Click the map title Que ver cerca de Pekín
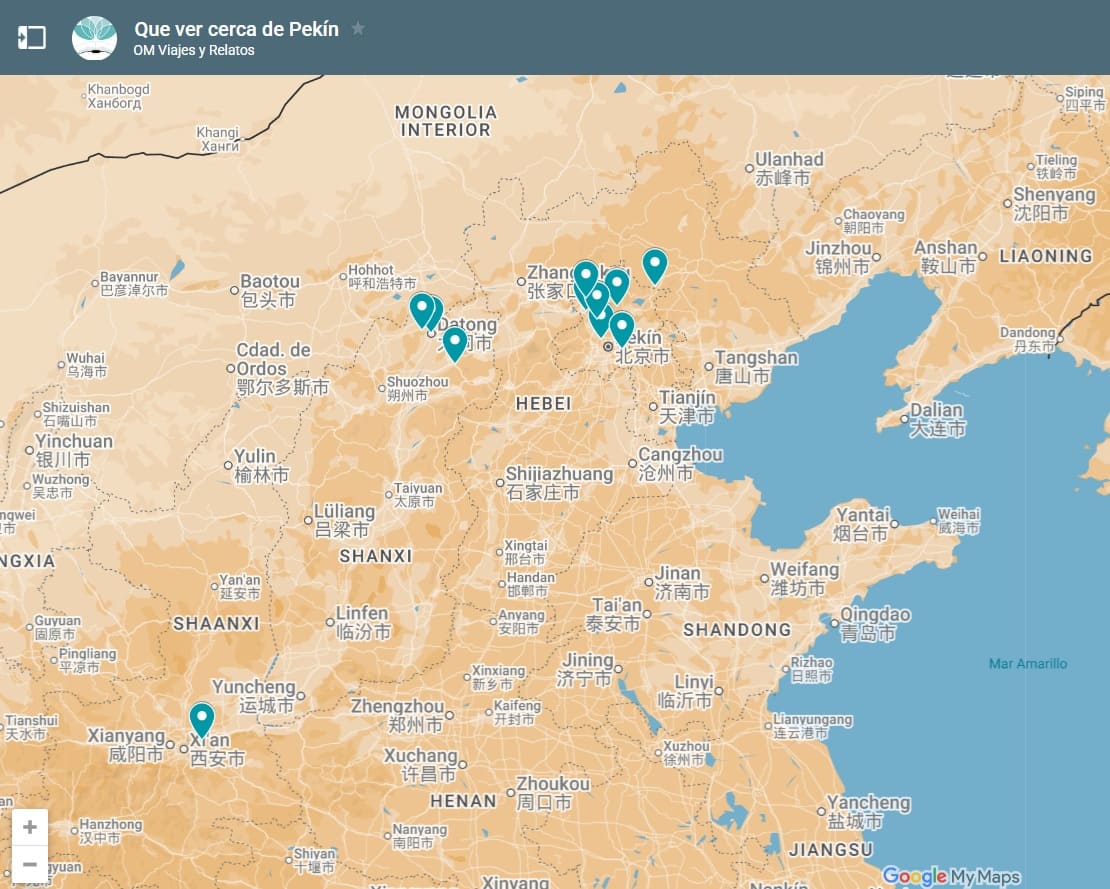The width and height of the screenshot is (1110, 889). [236, 29]
